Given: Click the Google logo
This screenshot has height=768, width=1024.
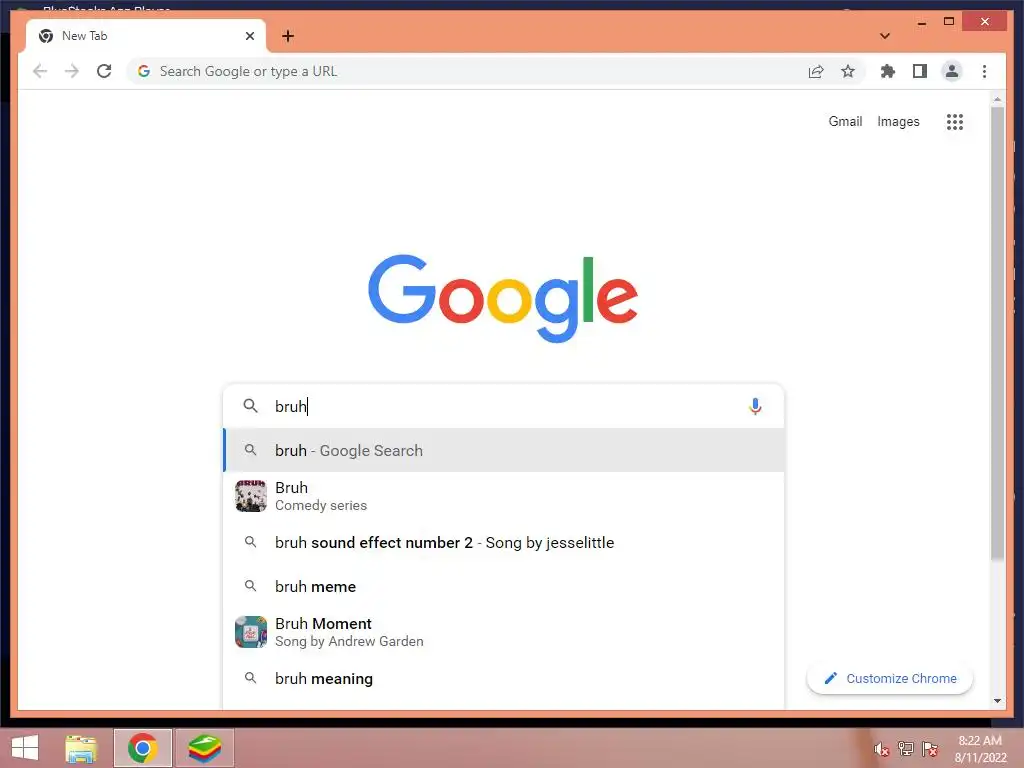Looking at the screenshot, I should tap(503, 298).
